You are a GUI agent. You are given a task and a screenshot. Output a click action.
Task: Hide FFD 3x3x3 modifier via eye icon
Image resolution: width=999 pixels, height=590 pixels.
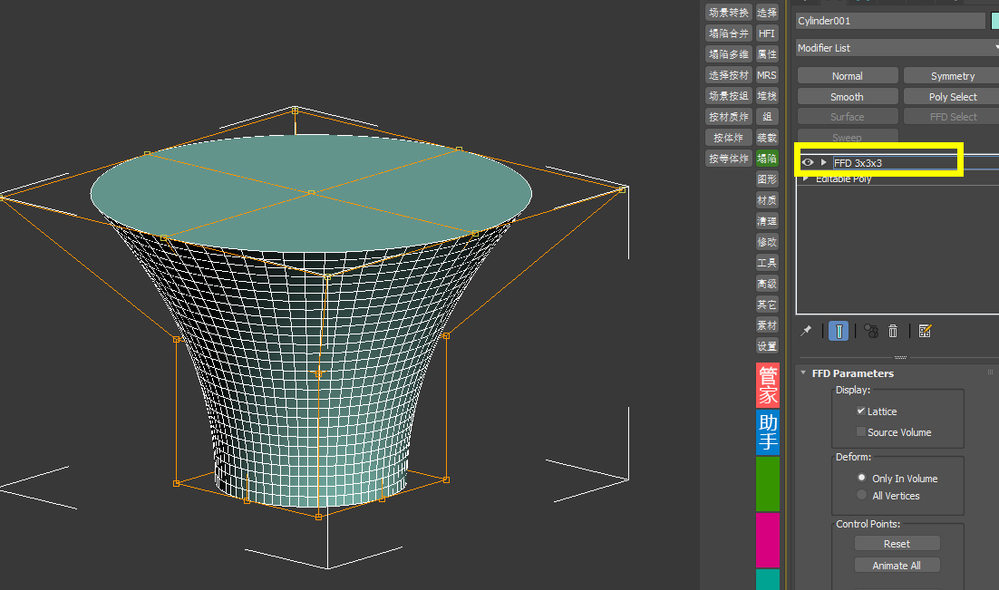[807, 162]
